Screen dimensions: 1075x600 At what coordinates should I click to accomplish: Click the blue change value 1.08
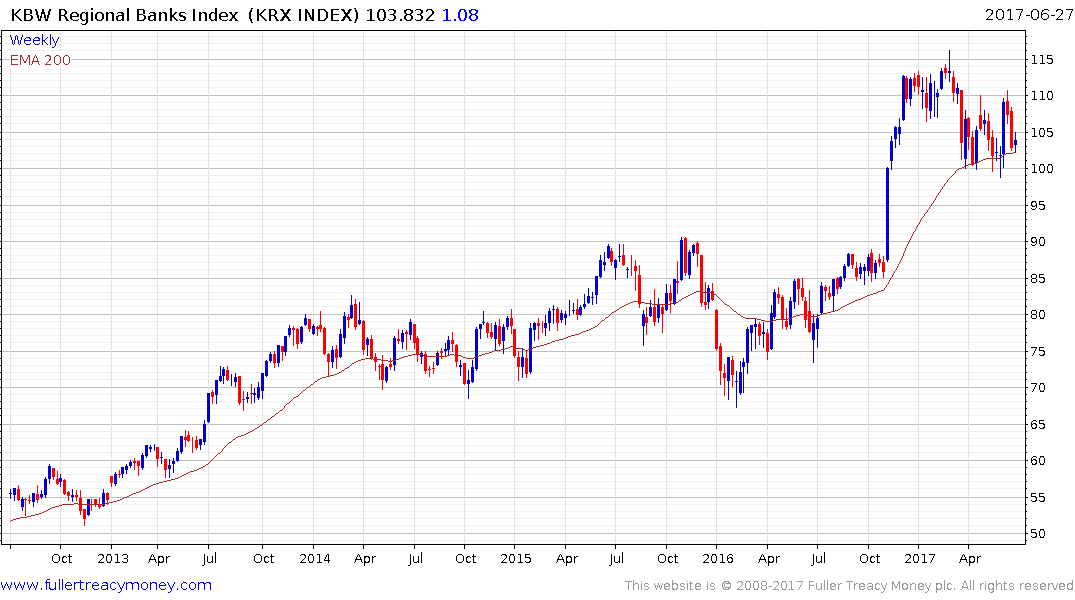459,15
